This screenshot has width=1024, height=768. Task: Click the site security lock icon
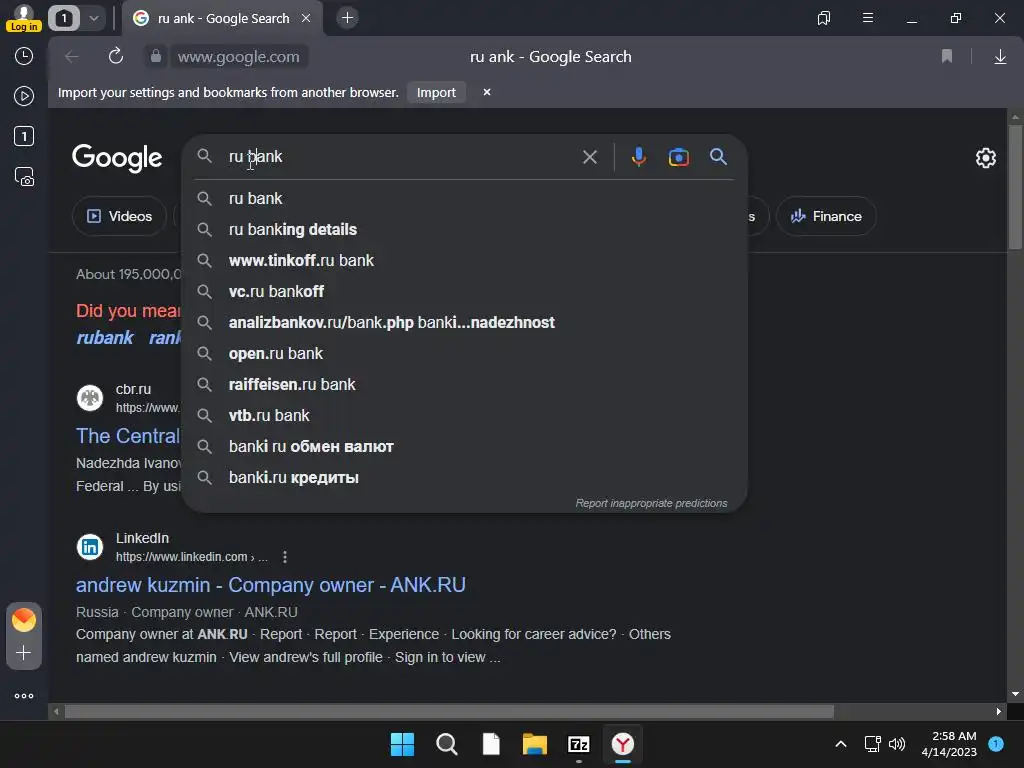click(x=155, y=56)
